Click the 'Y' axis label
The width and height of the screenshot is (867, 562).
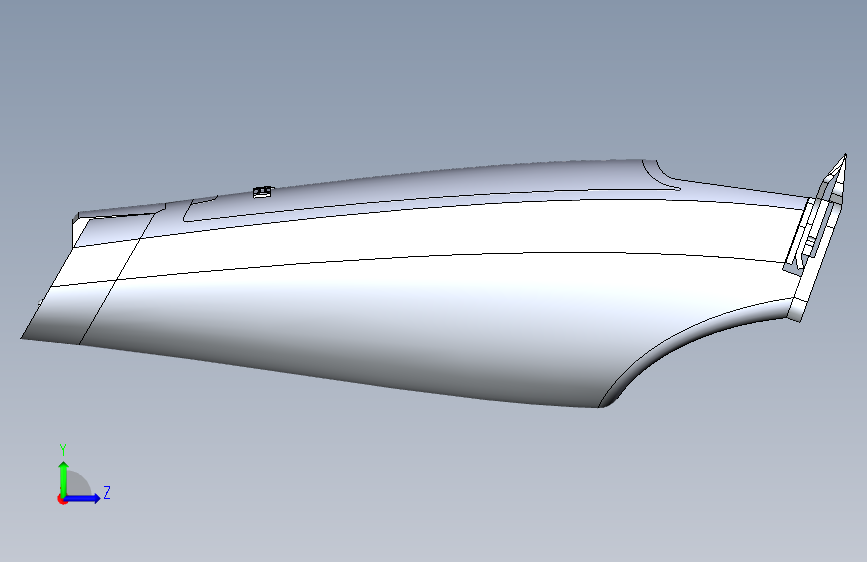pos(63,450)
